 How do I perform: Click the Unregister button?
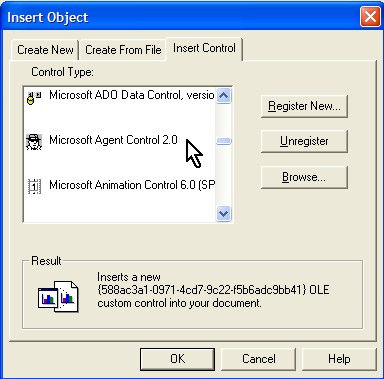click(x=304, y=141)
